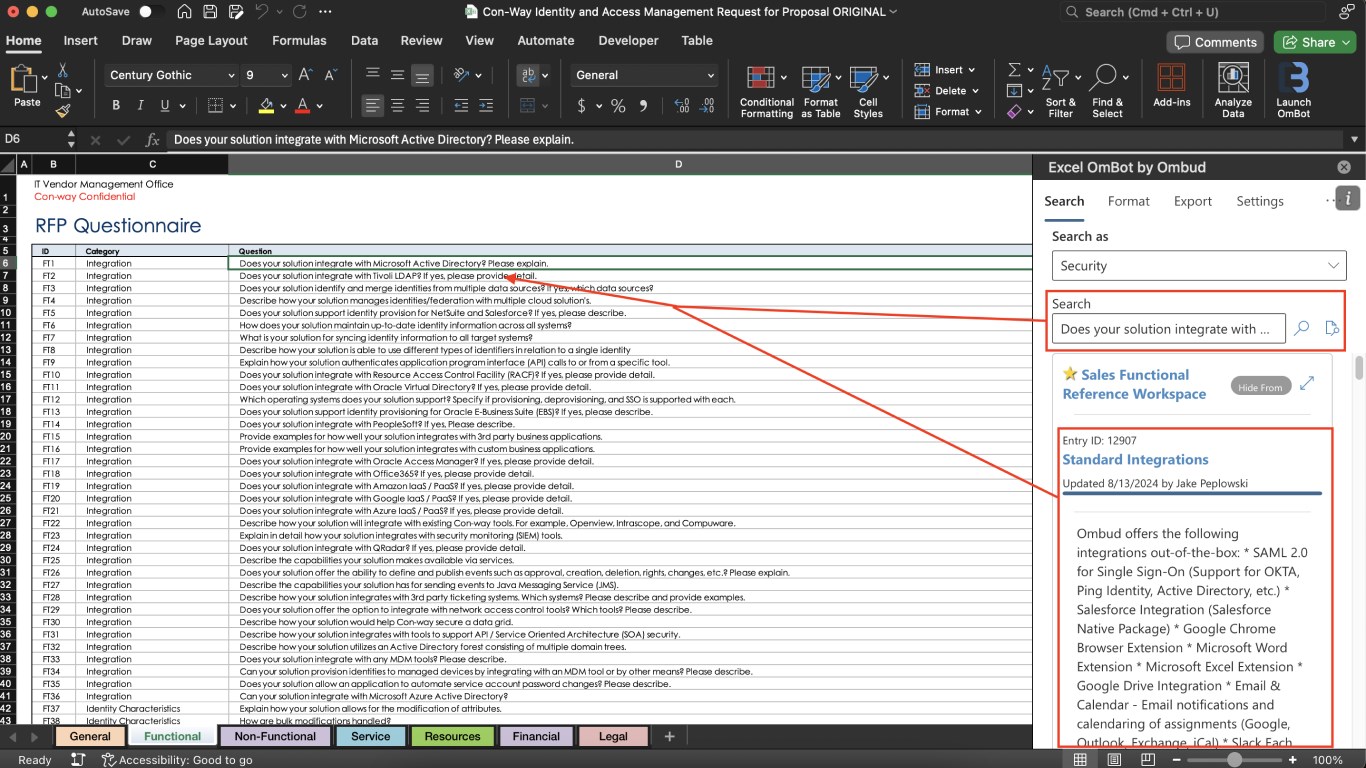
Task: Increase the cell indent
Action: point(486,106)
